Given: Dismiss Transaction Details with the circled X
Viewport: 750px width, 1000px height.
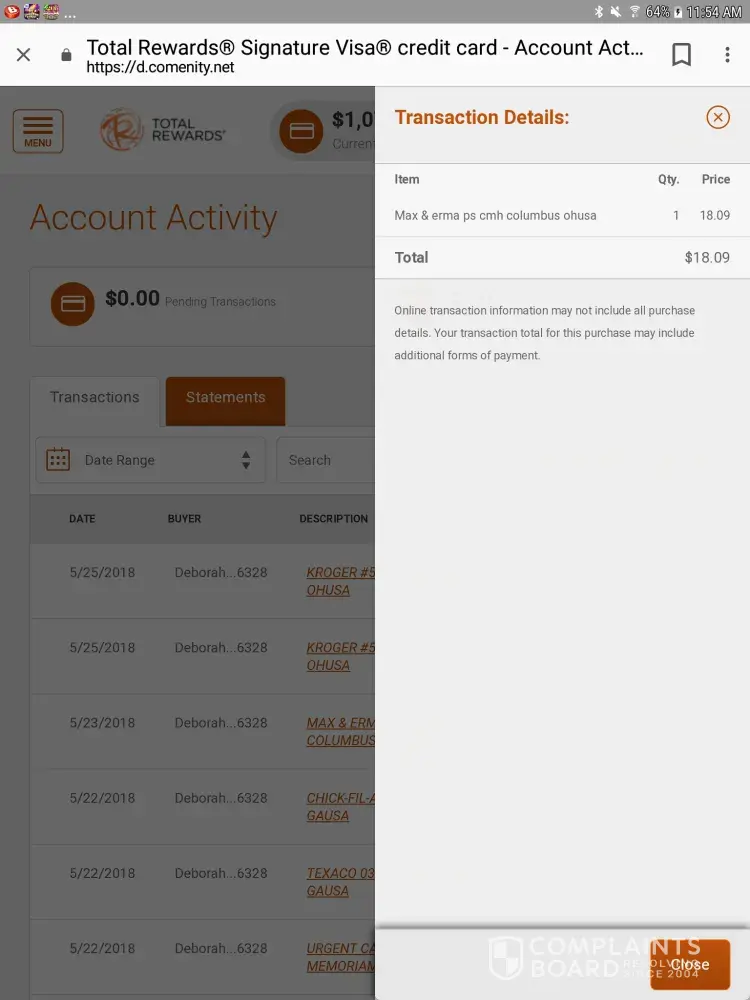Looking at the screenshot, I should click(x=718, y=118).
